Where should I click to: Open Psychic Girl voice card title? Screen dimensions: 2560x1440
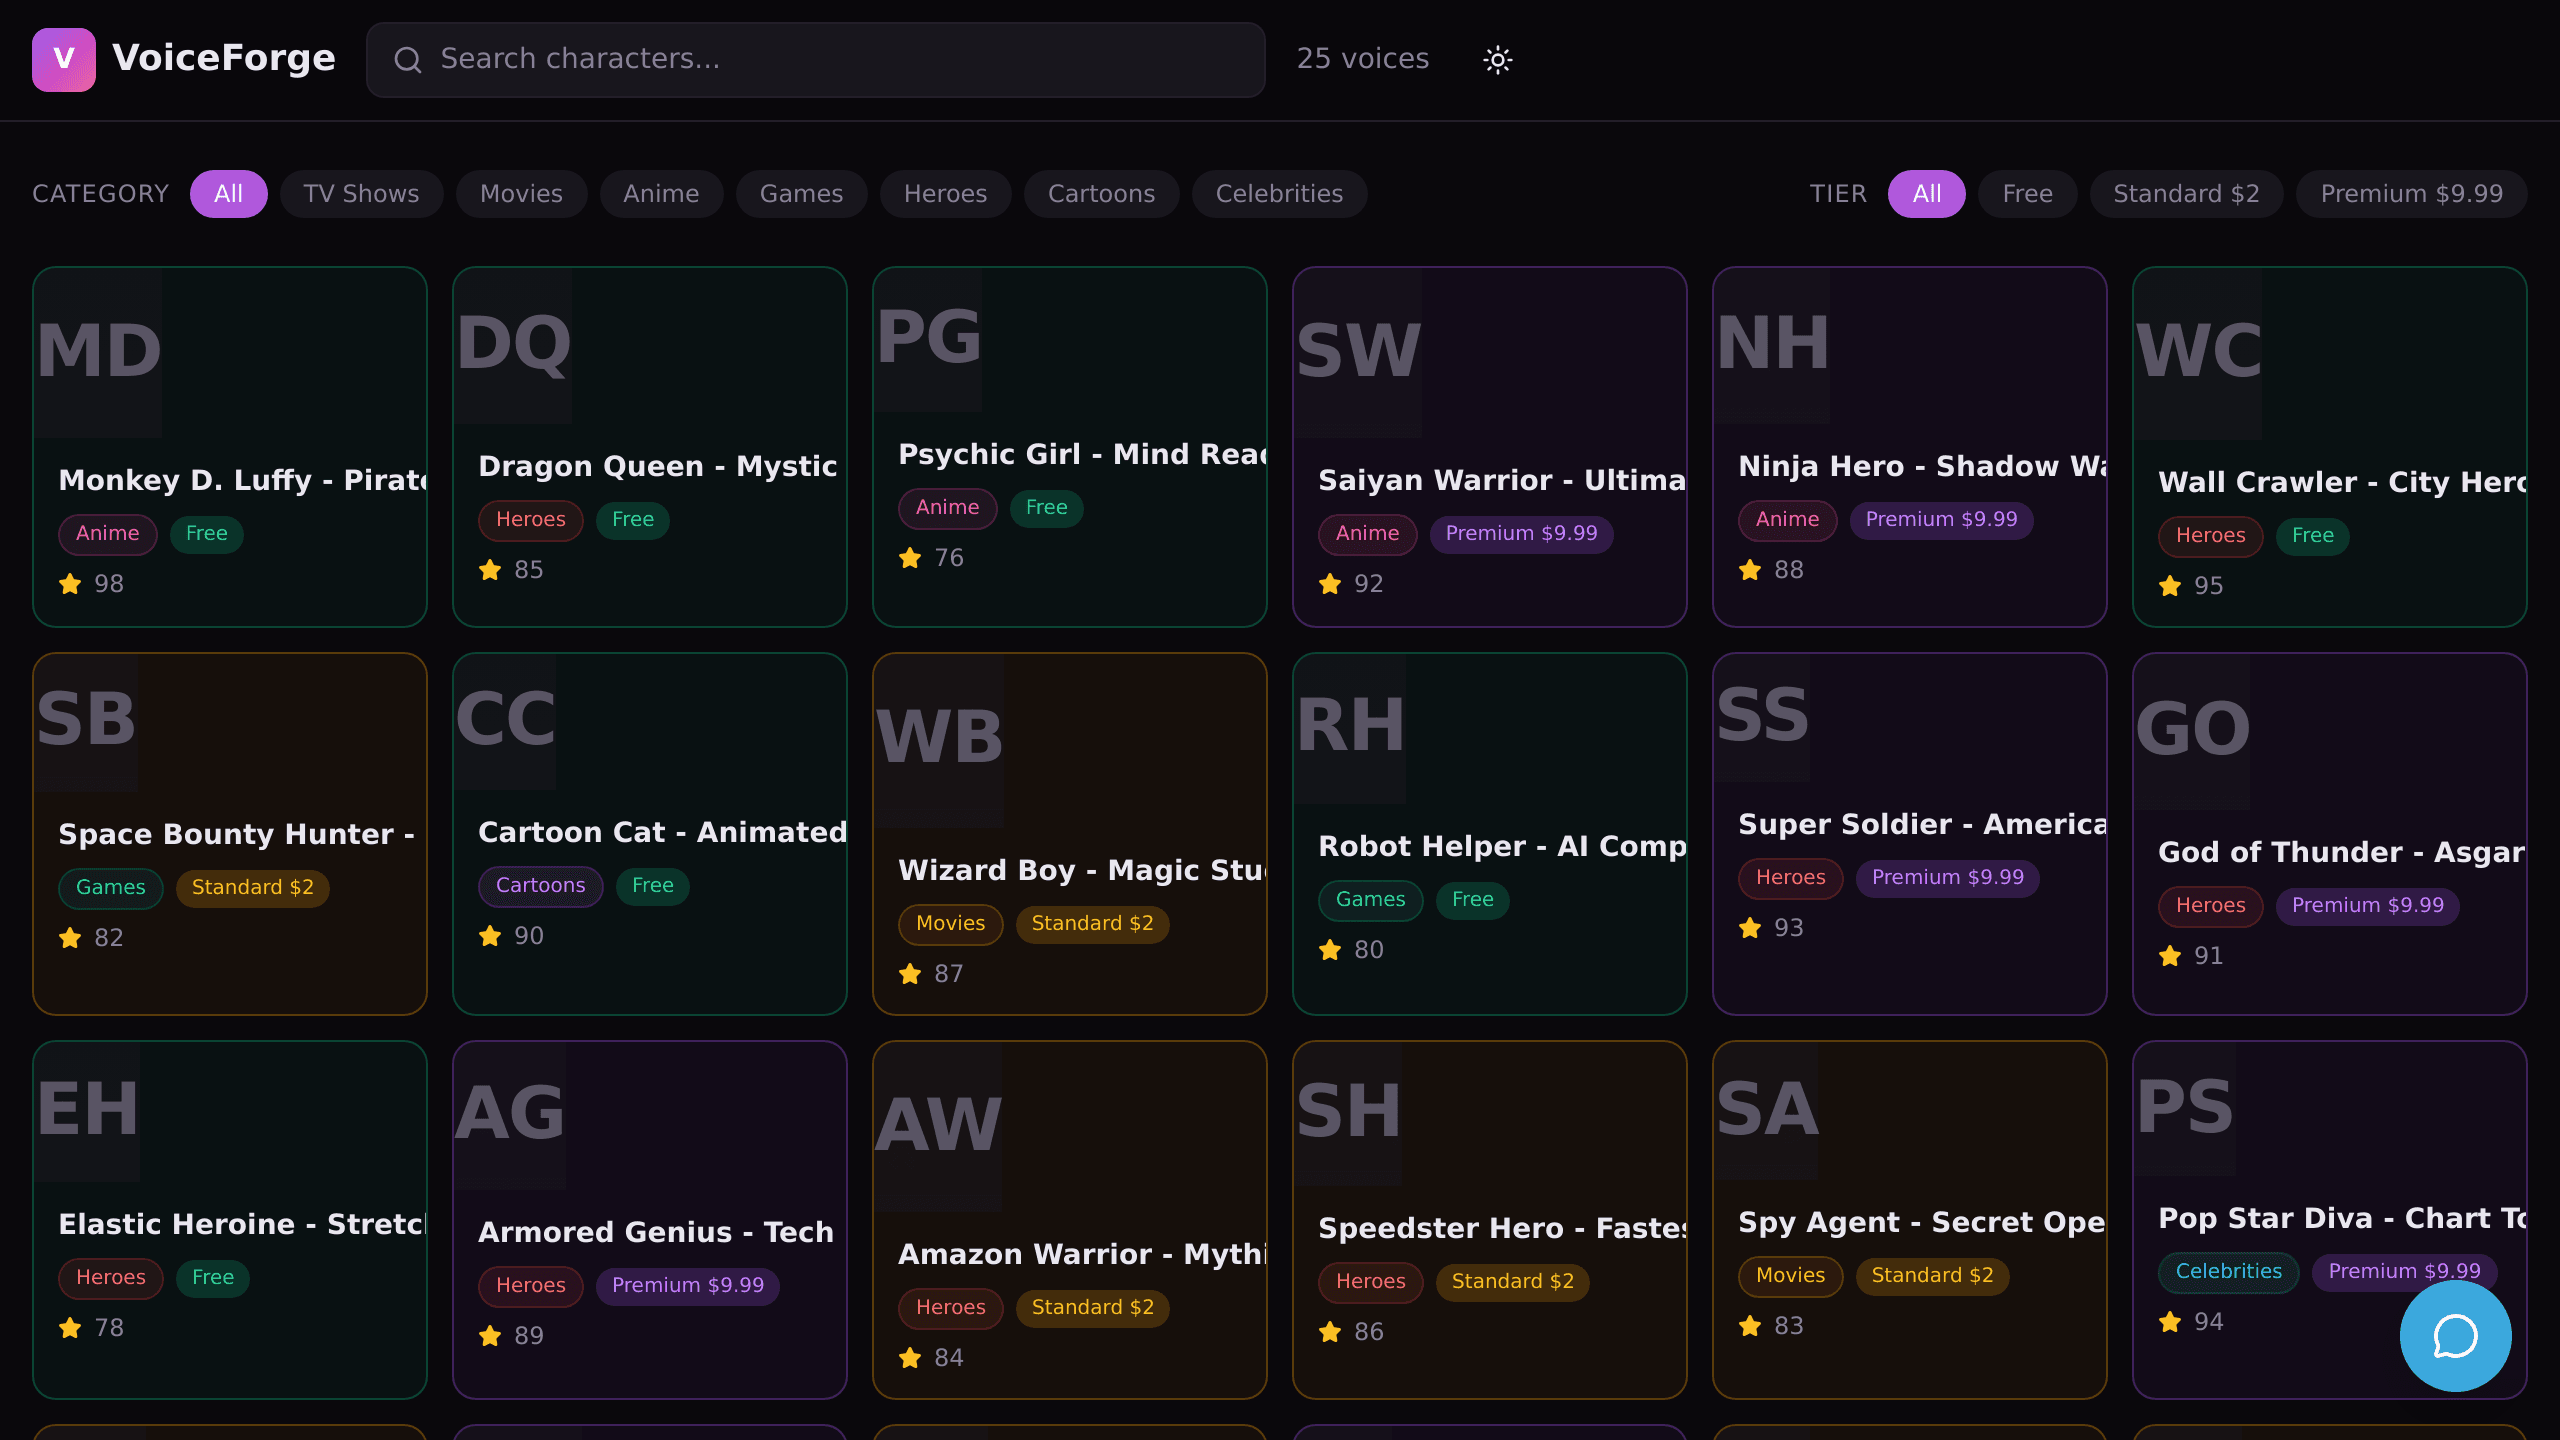(1082, 454)
